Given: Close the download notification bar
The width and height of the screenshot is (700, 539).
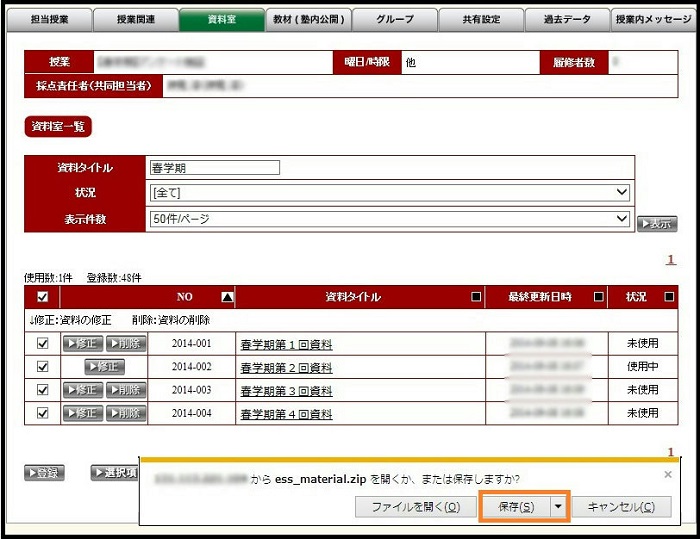Looking at the screenshot, I should tap(667, 475).
